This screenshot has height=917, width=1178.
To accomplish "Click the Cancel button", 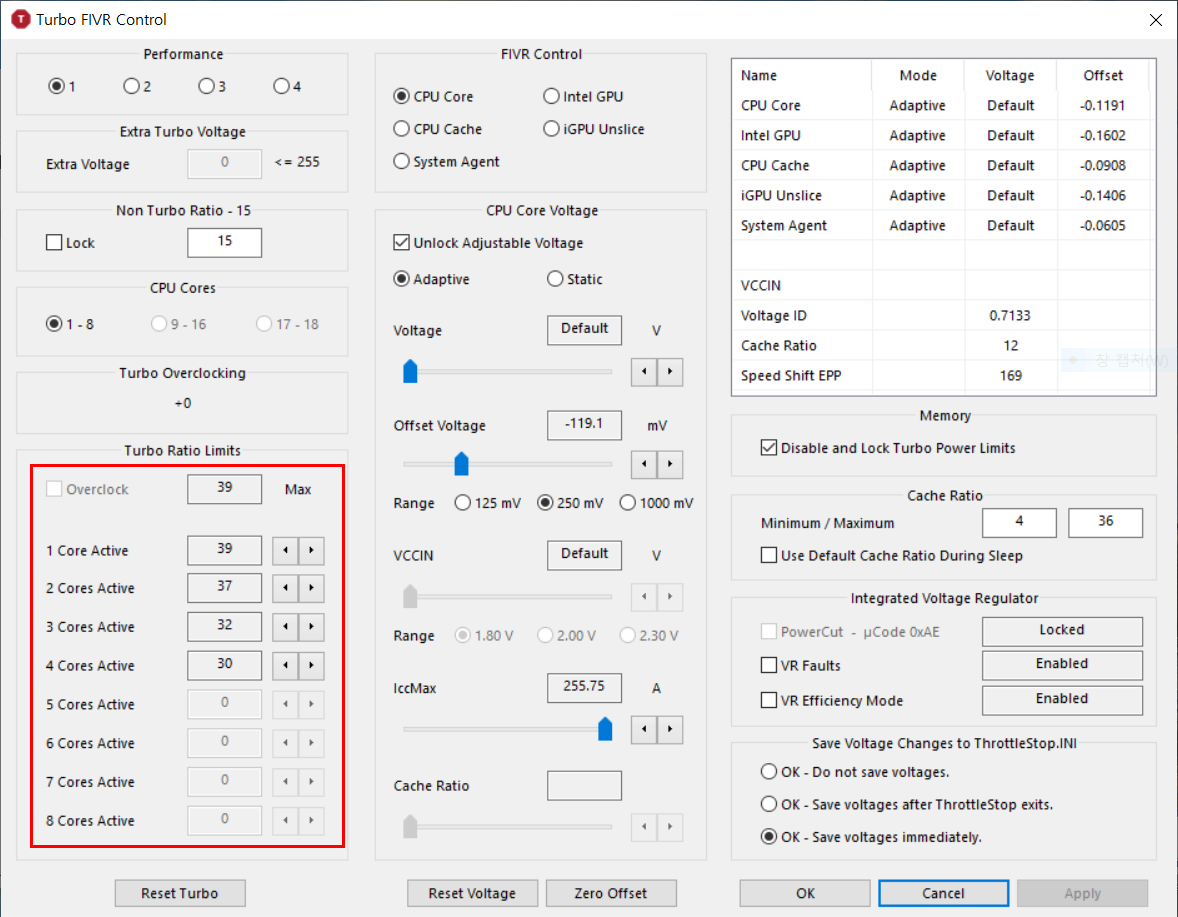I will tap(944, 893).
